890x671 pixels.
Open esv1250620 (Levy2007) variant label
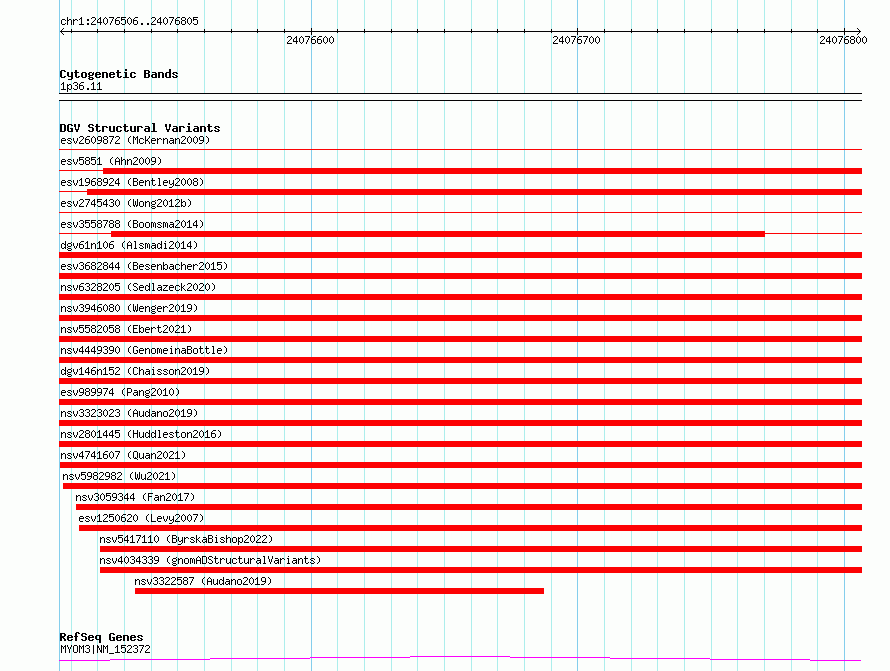(141, 518)
